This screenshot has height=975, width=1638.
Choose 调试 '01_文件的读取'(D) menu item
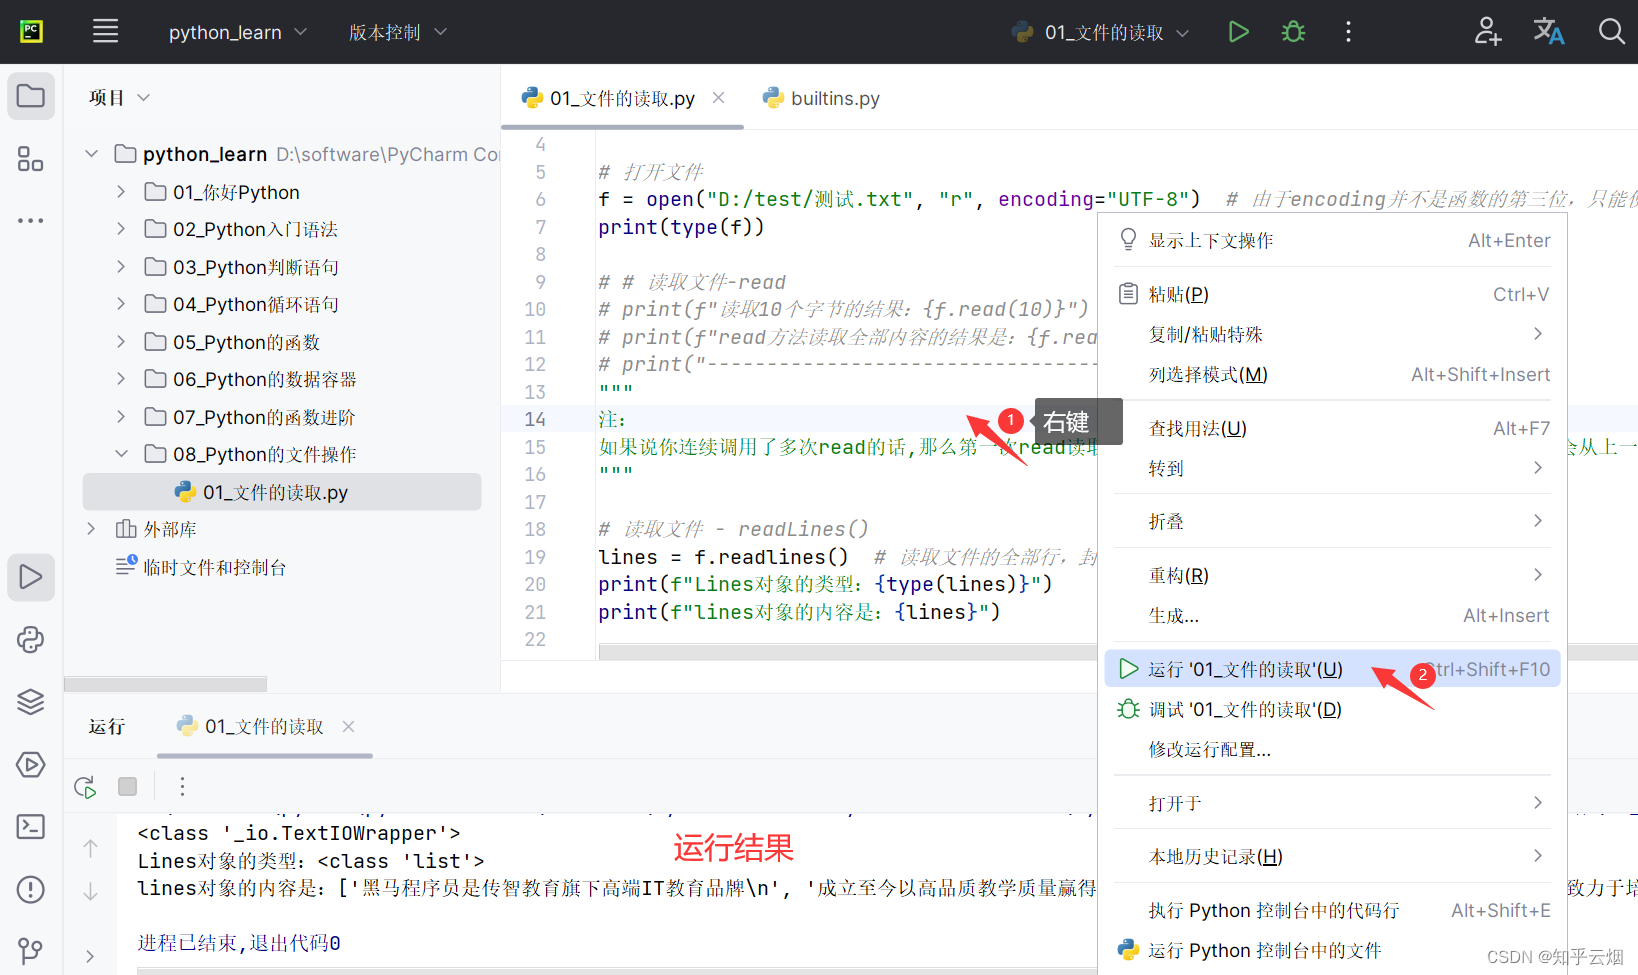[x=1332, y=710]
